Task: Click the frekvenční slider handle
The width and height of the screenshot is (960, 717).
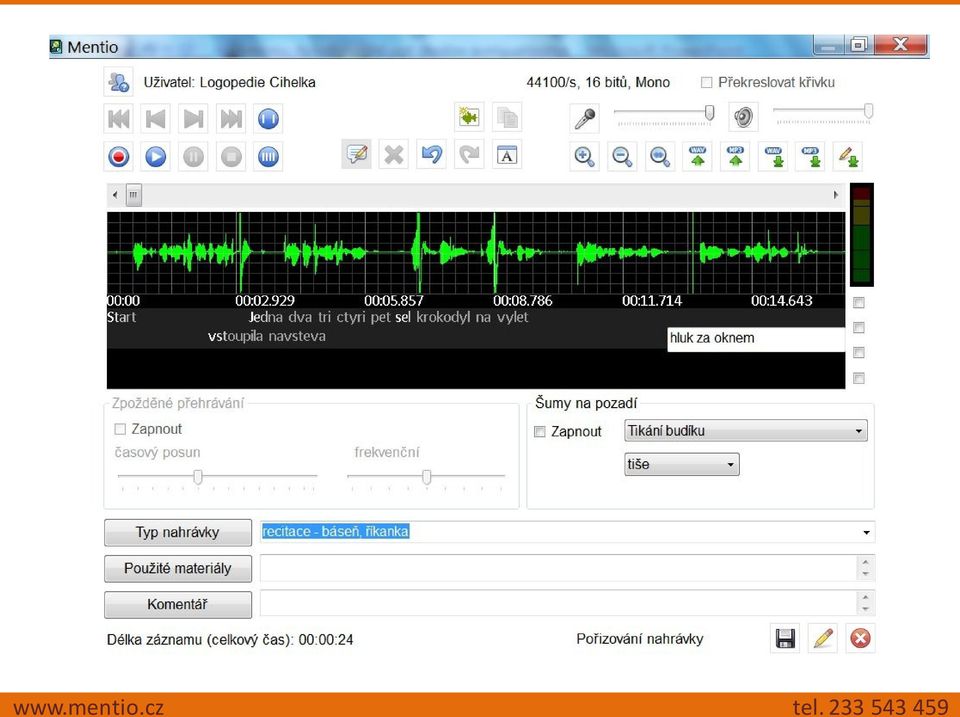Action: (427, 476)
